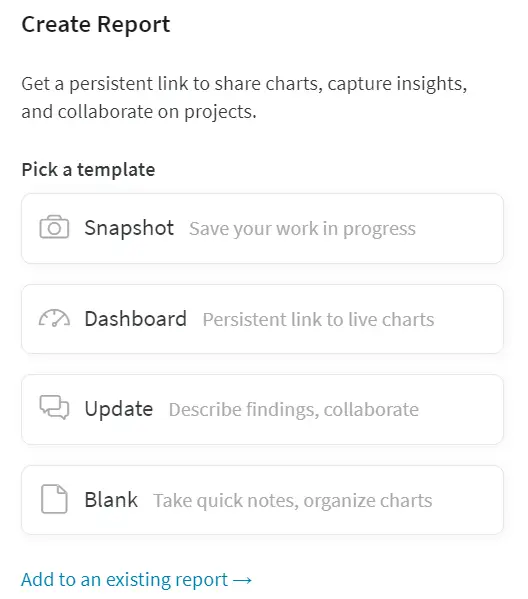The width and height of the screenshot is (528, 599).
Task: Click the 'Snapshot' title text
Action: coord(129,228)
